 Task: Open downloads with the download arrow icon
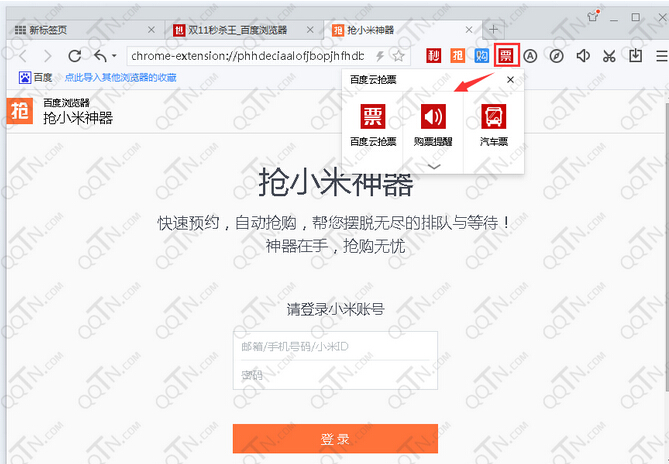pyautogui.click(x=634, y=56)
